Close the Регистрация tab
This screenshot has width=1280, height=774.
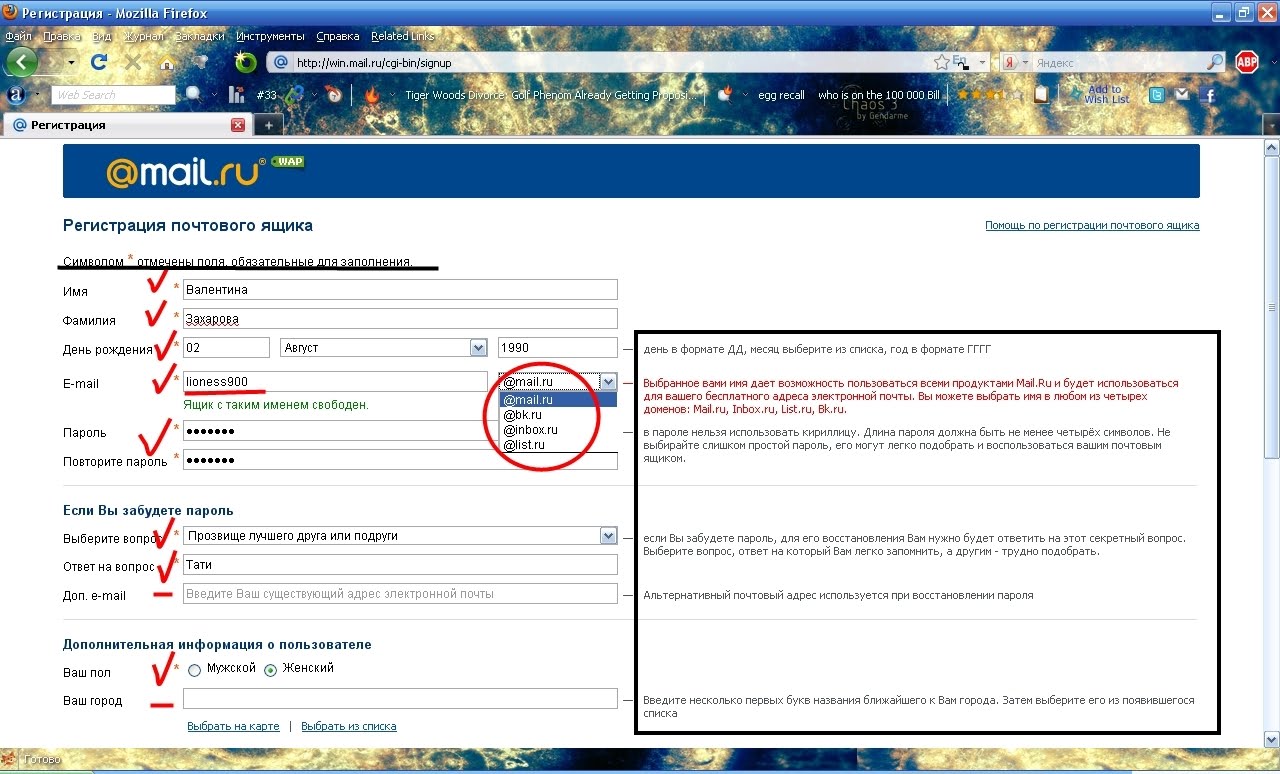238,125
